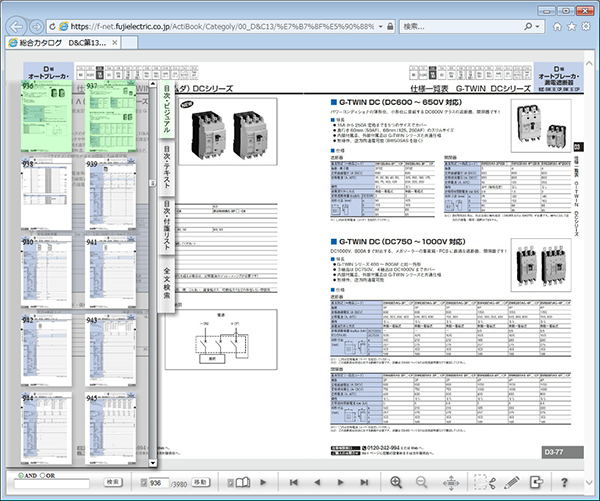Go back using the browser back arrow
This screenshot has height=501, width=600.
coord(16,26)
